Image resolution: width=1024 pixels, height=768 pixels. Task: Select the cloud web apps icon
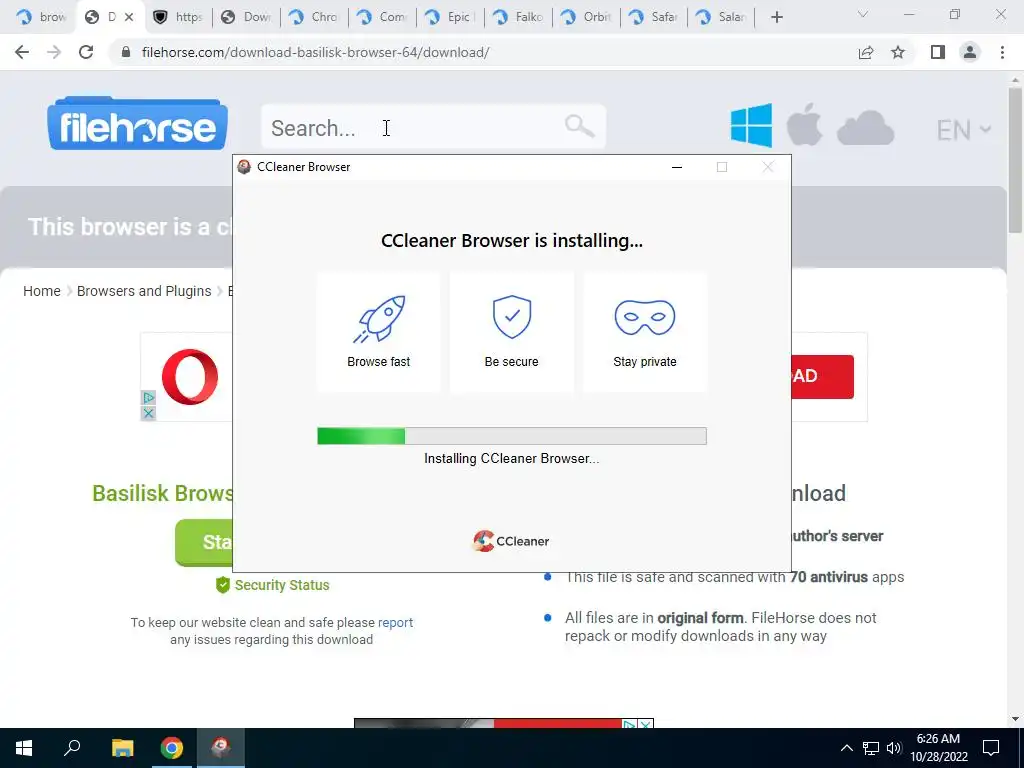point(865,128)
